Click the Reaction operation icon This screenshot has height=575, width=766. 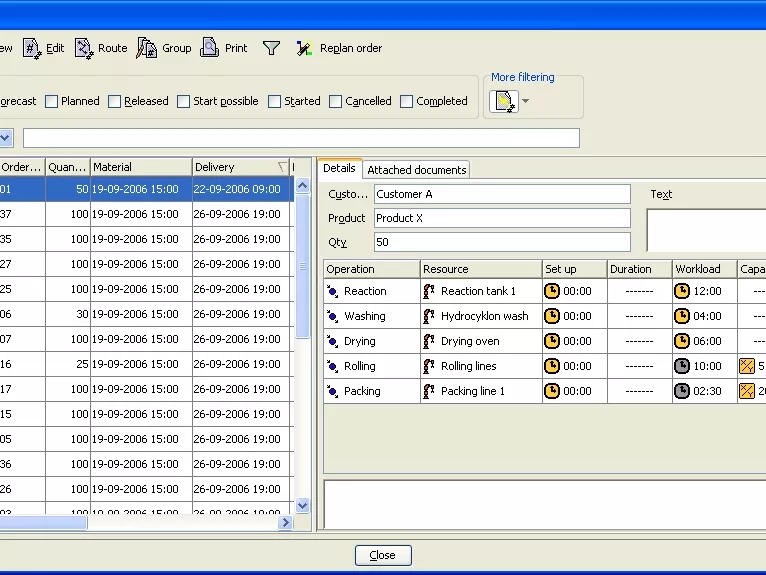point(332,291)
